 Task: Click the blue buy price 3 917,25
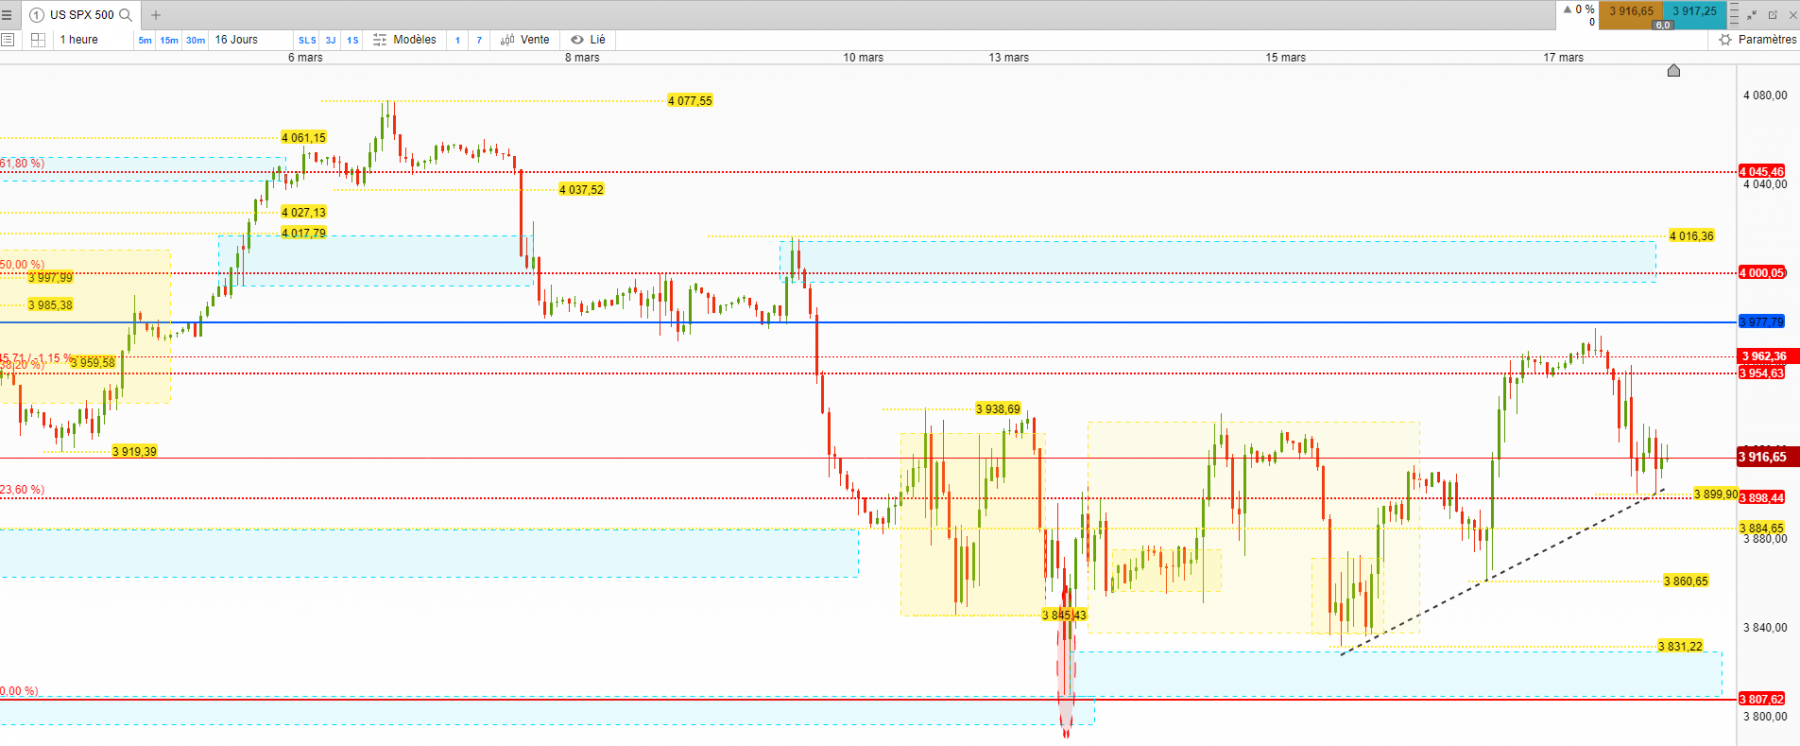tap(1695, 12)
